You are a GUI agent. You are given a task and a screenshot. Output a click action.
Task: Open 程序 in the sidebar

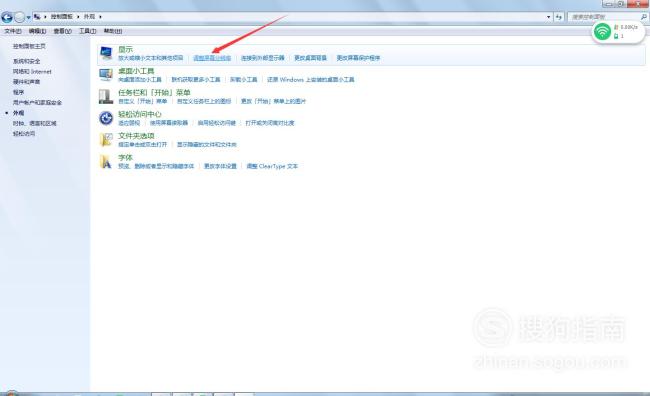pos(18,92)
